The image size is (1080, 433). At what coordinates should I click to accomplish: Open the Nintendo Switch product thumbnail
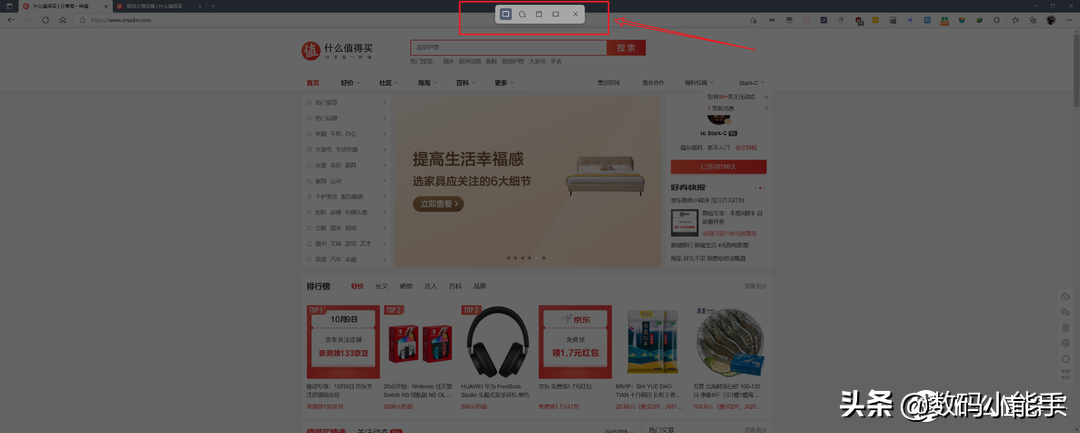420,342
